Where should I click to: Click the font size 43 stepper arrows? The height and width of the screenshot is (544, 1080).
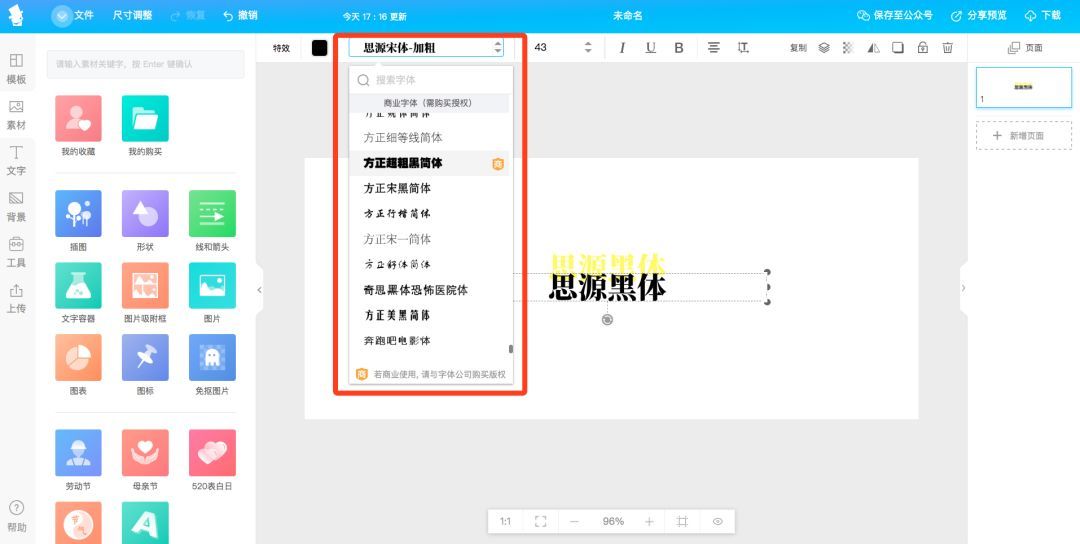[588, 48]
